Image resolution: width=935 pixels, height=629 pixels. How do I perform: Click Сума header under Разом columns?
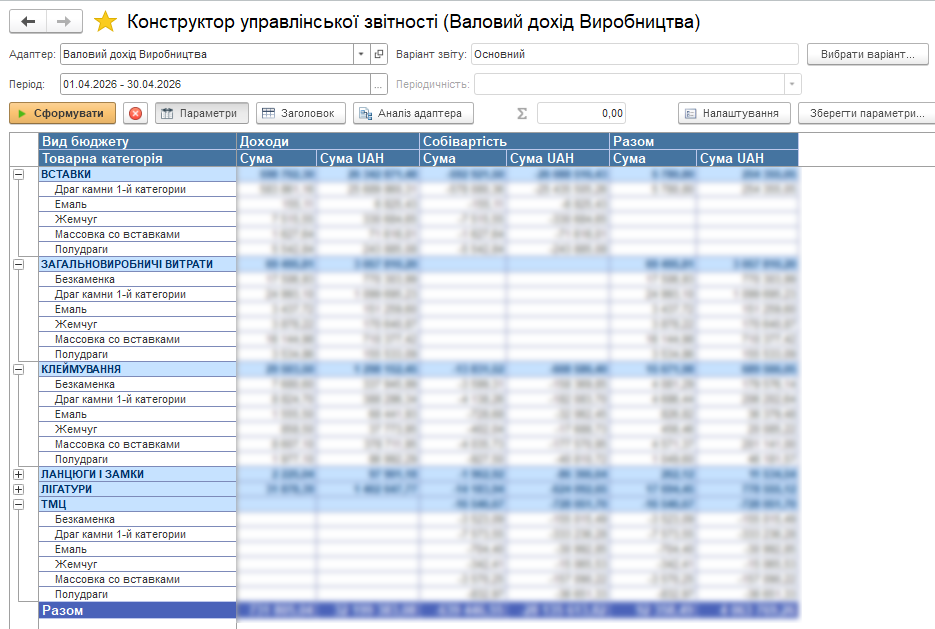(653, 158)
